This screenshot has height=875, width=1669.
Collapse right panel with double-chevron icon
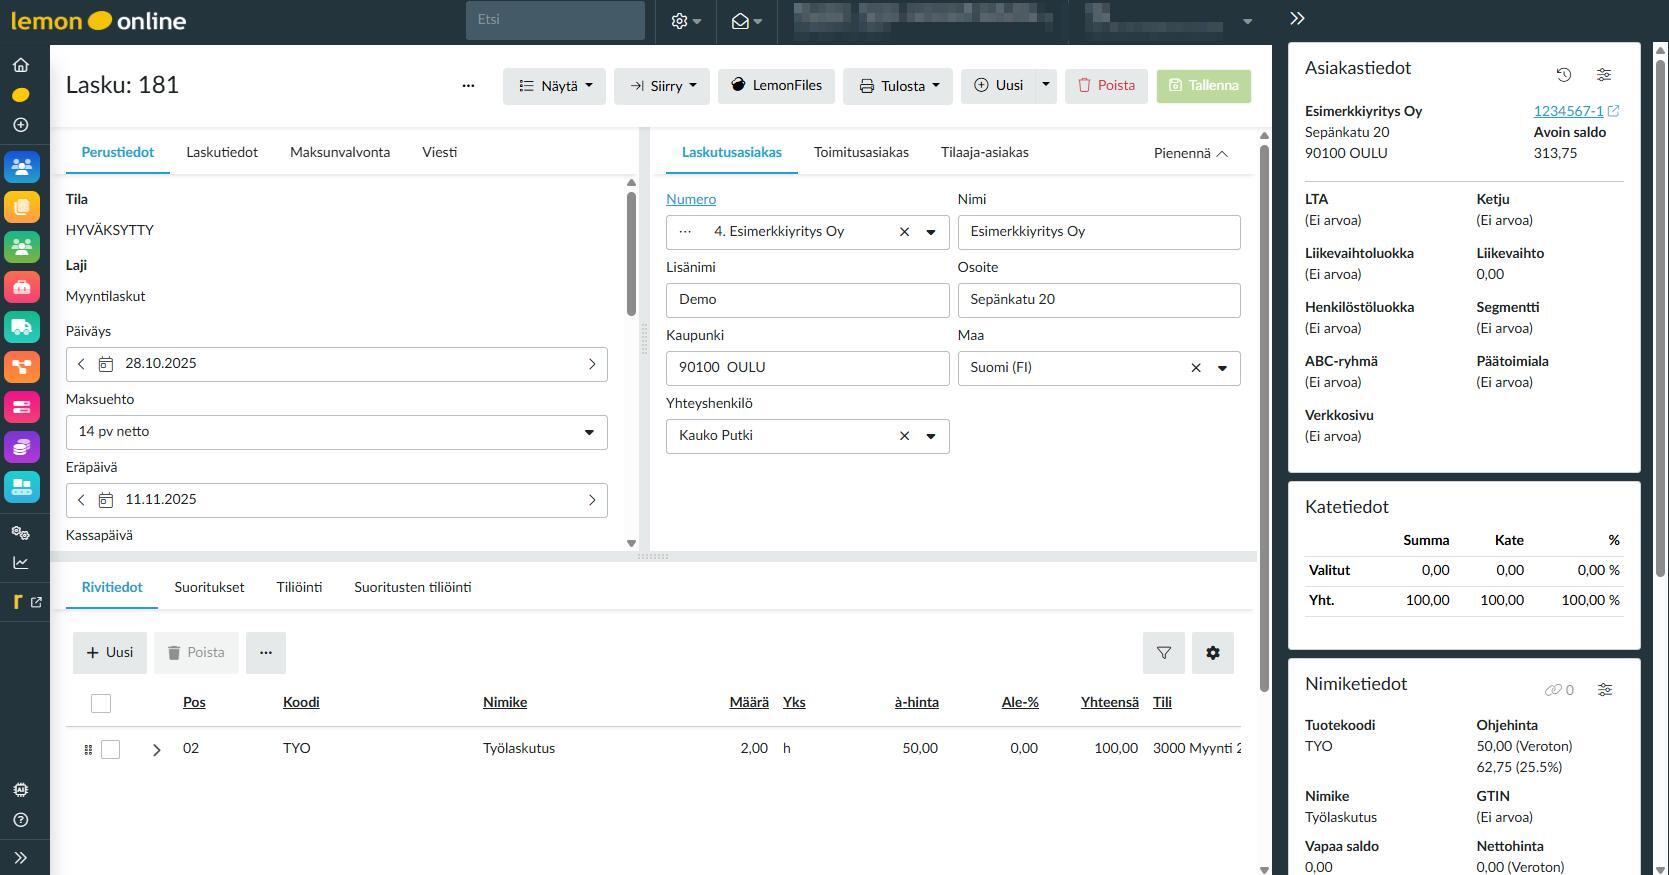pyautogui.click(x=1297, y=19)
